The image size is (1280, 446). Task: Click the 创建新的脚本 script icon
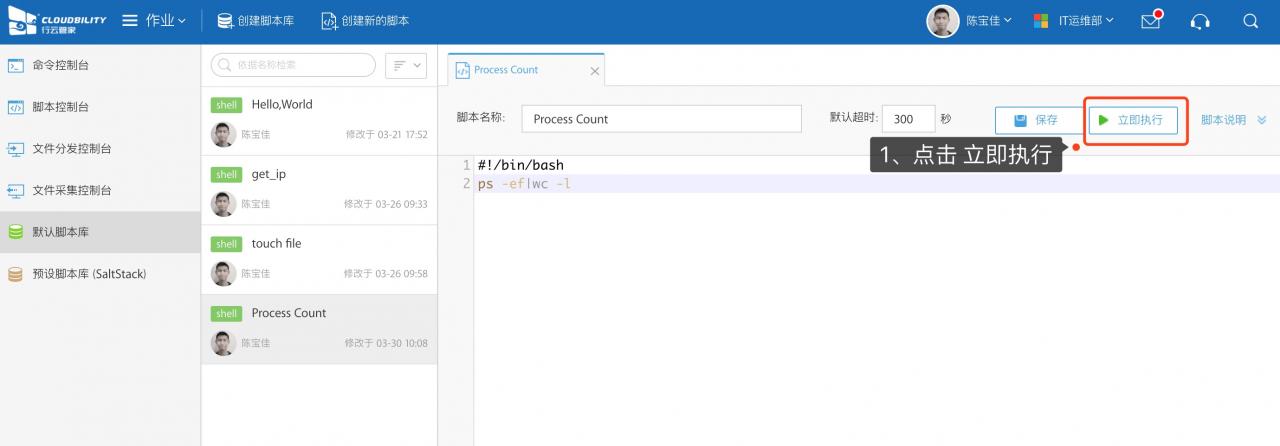pos(329,21)
